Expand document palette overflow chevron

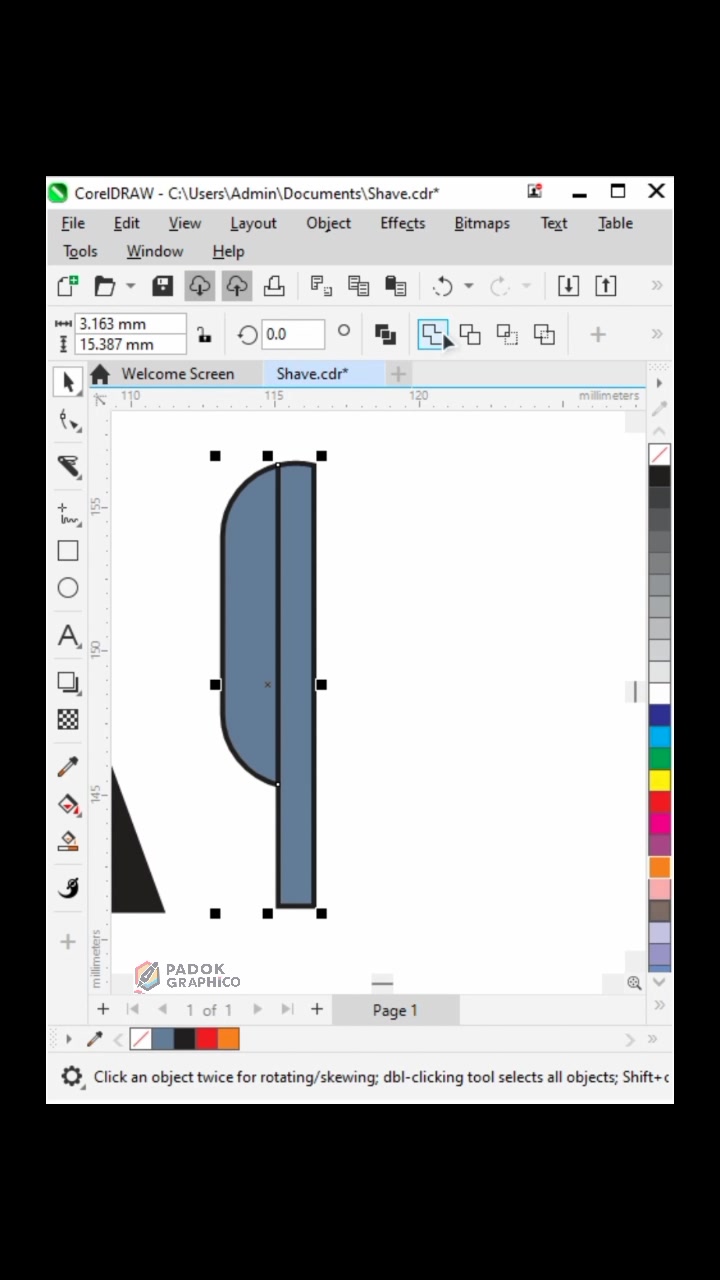point(652,1039)
